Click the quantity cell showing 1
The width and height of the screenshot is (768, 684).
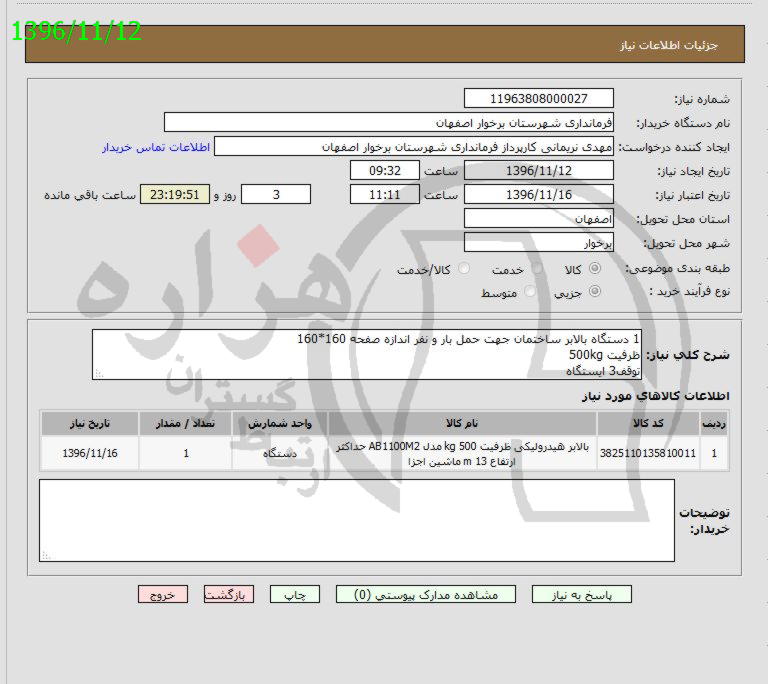[x=185, y=453]
